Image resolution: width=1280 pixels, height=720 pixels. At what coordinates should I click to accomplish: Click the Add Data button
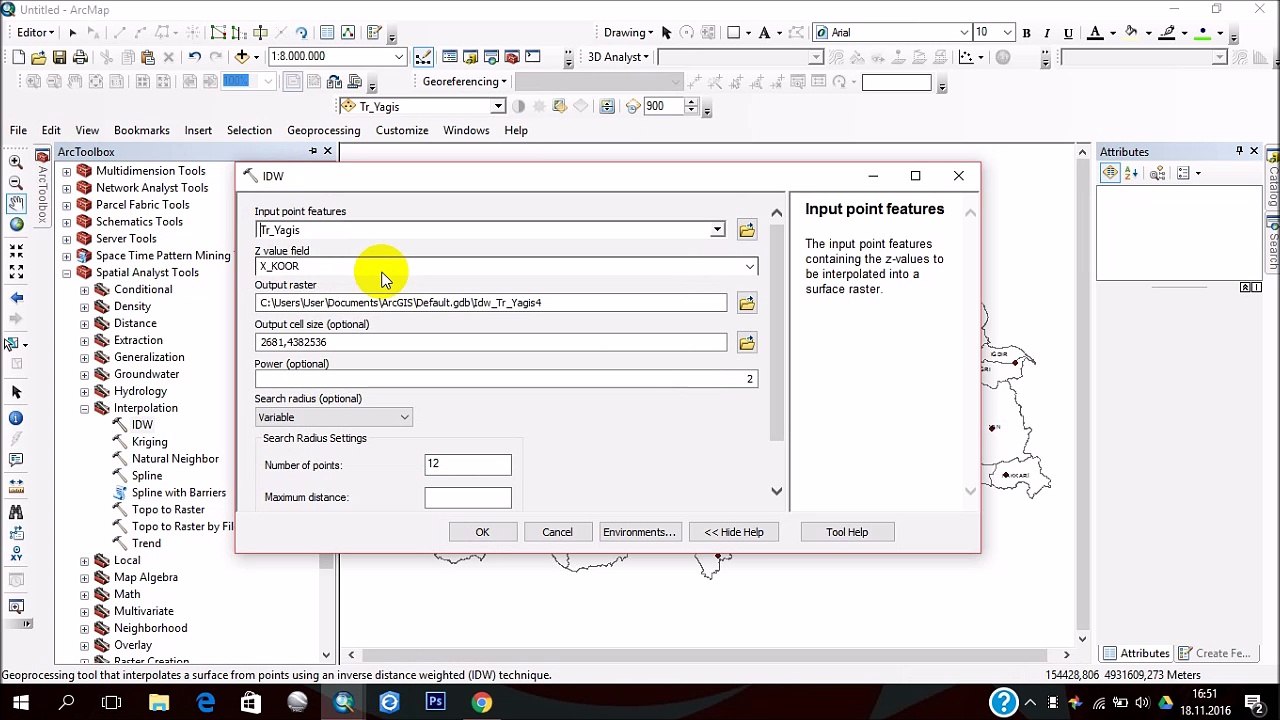(241, 57)
